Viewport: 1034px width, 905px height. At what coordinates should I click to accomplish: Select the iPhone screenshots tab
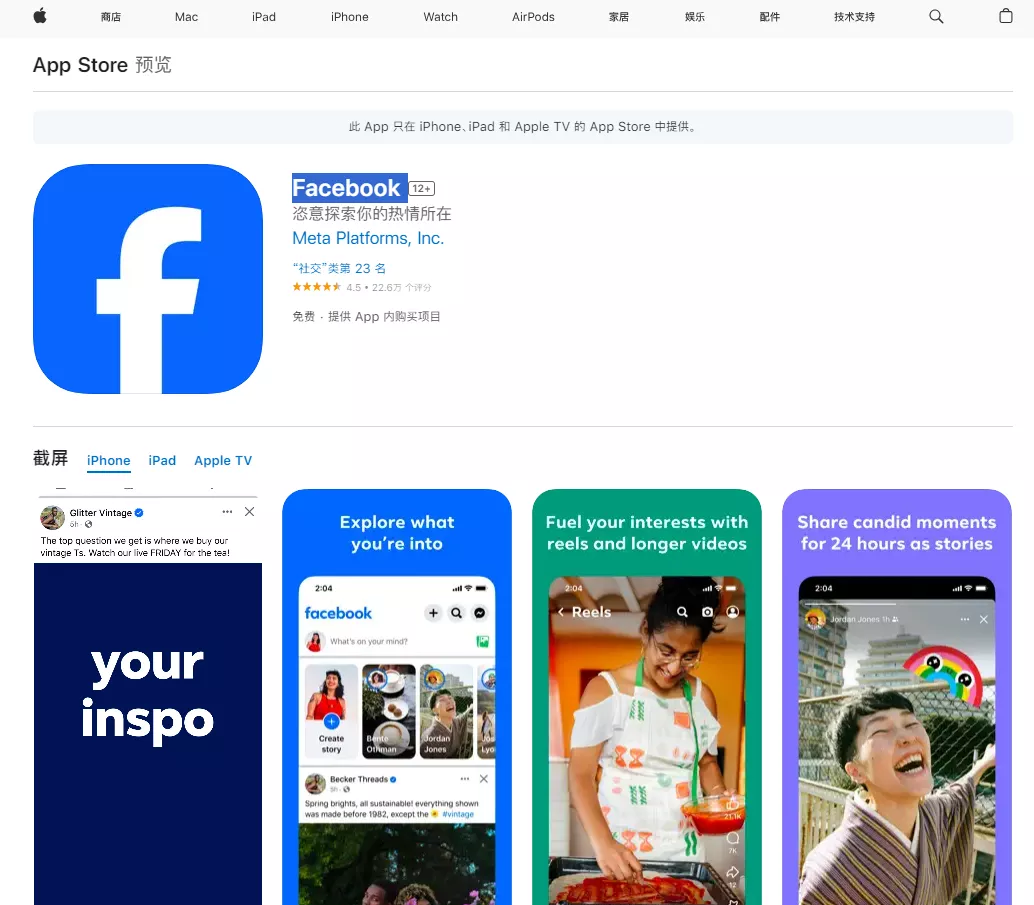coord(108,460)
